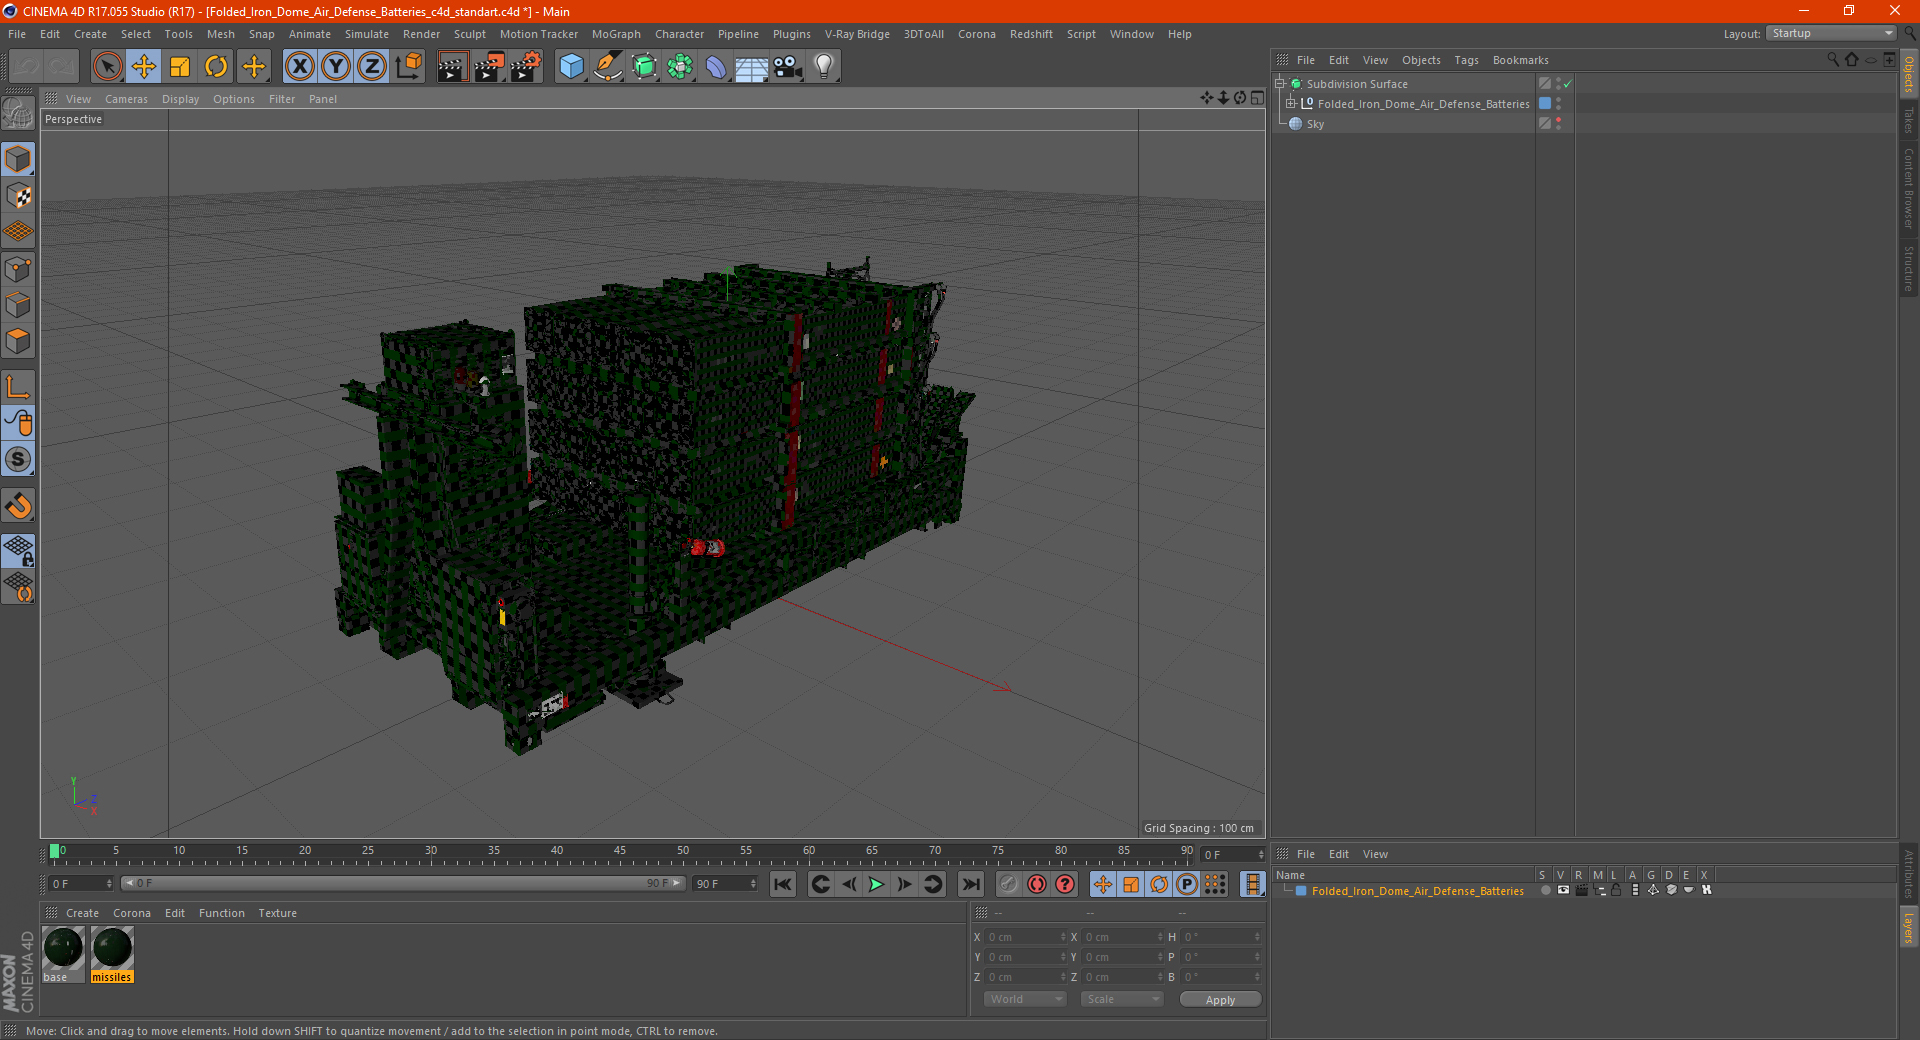Play the animation forward
This screenshot has height=1040, width=1920.
pyautogui.click(x=876, y=884)
